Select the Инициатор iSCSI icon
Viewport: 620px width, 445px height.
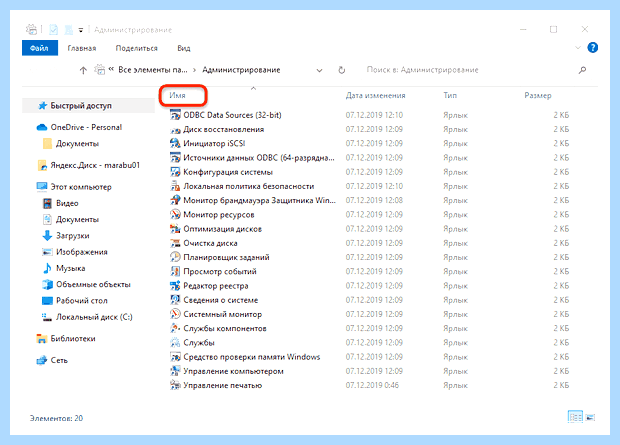[x=175, y=144]
